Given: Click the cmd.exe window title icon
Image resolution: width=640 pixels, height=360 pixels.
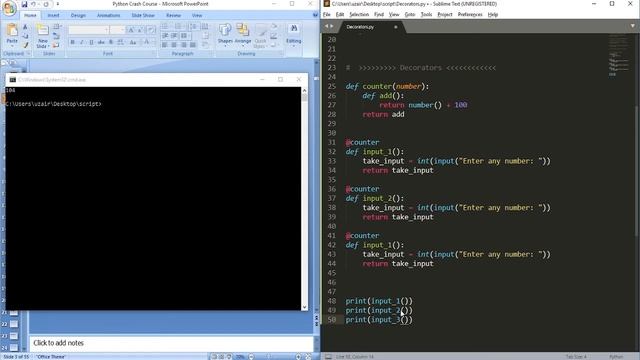Looking at the screenshot, I should click(x=12, y=80).
